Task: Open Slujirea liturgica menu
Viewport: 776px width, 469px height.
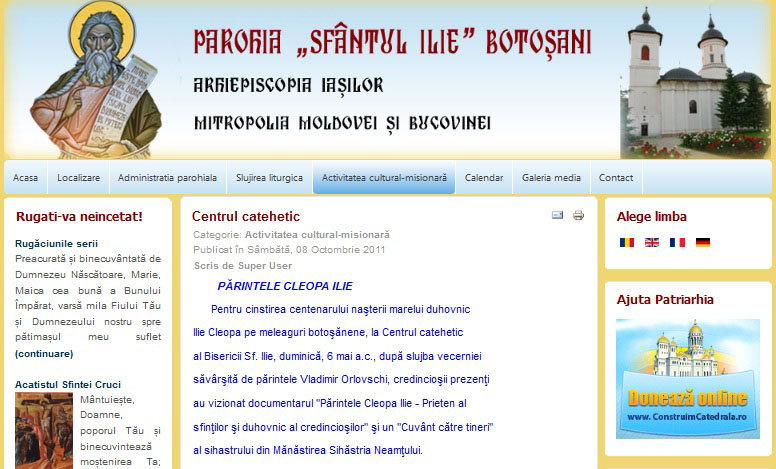Action: (270, 177)
